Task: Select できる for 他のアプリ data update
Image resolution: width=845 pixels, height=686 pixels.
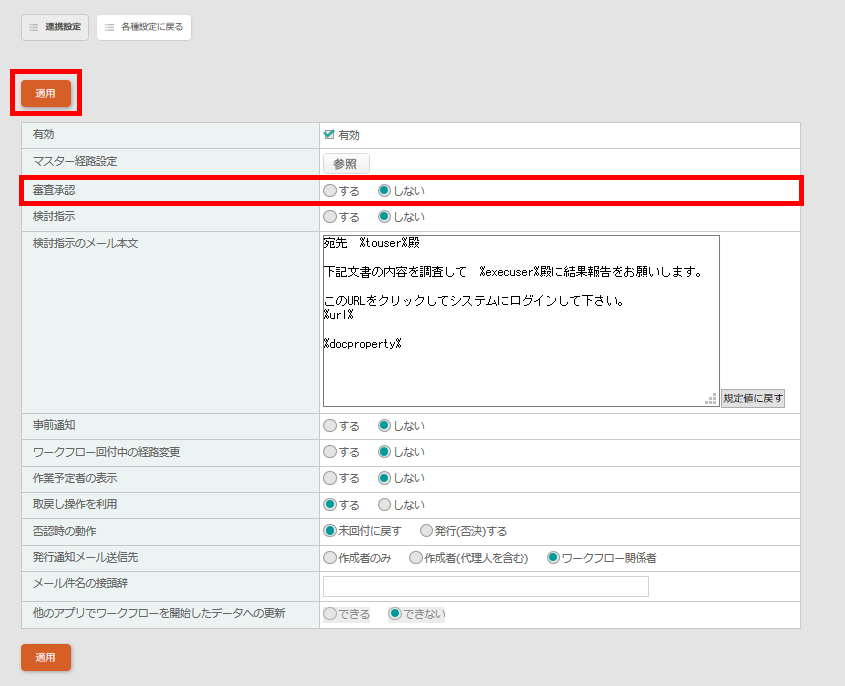Action: tap(330, 614)
